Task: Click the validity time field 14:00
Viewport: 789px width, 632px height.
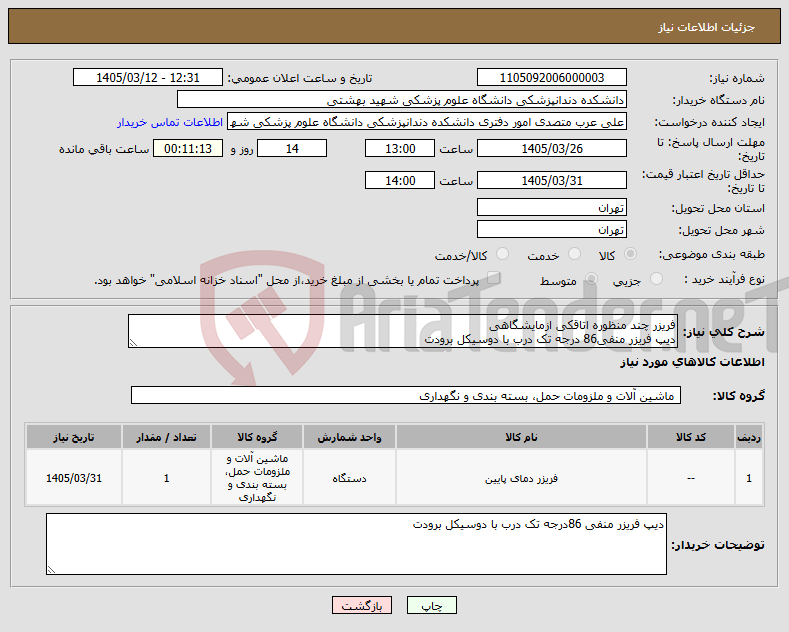Action: (x=400, y=180)
